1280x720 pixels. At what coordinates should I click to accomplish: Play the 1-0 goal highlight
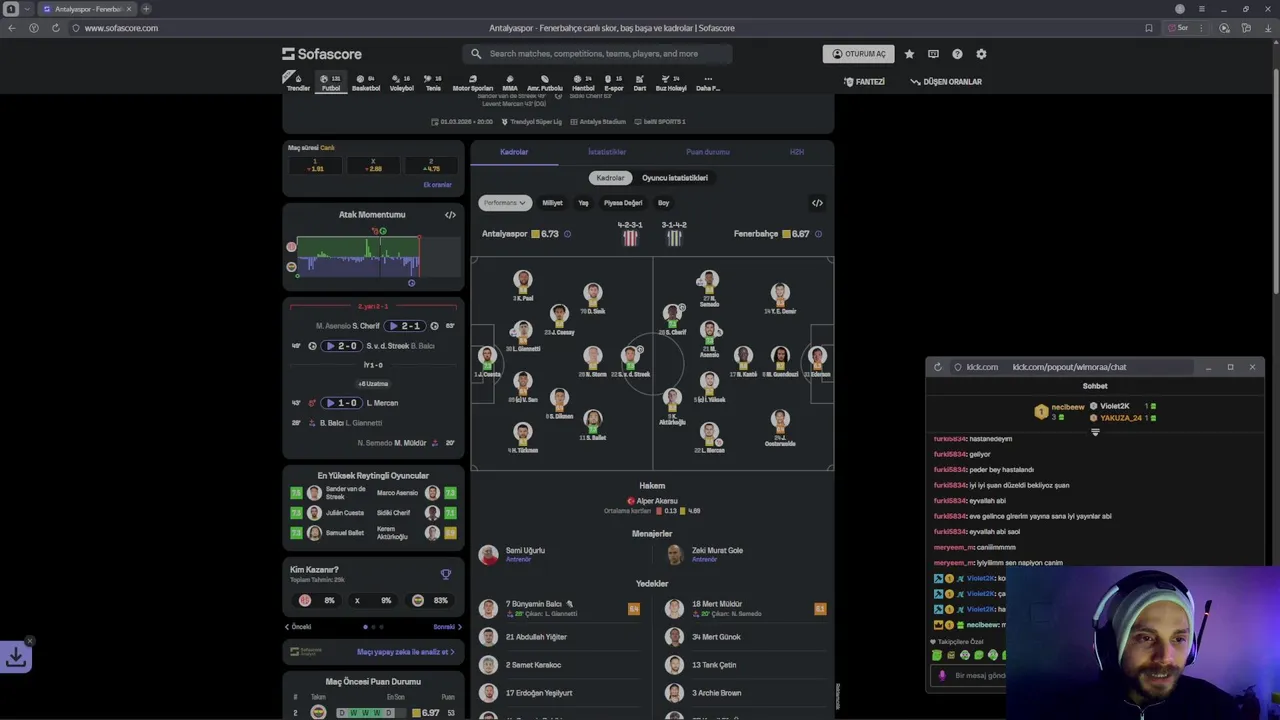tap(342, 403)
